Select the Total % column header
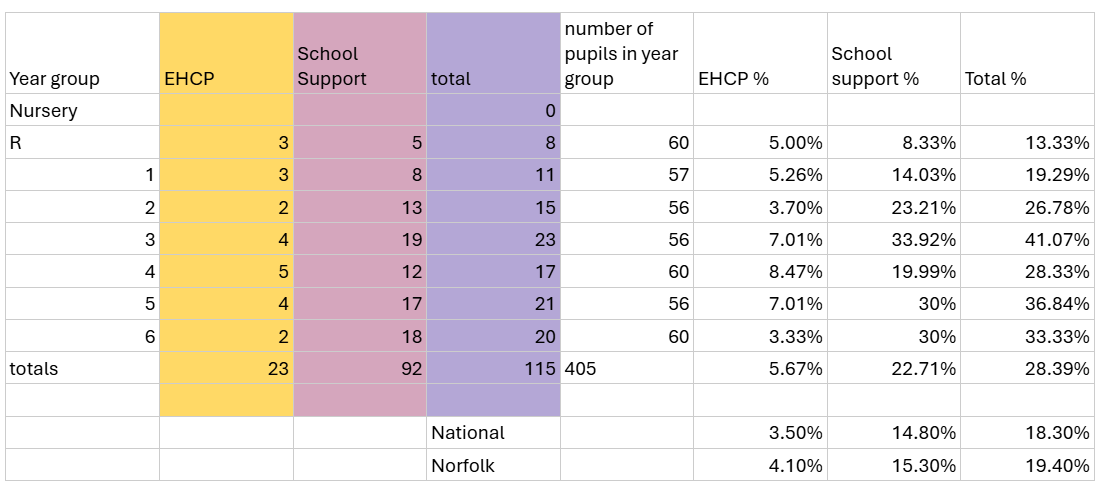The image size is (1108, 492). 1027,54
